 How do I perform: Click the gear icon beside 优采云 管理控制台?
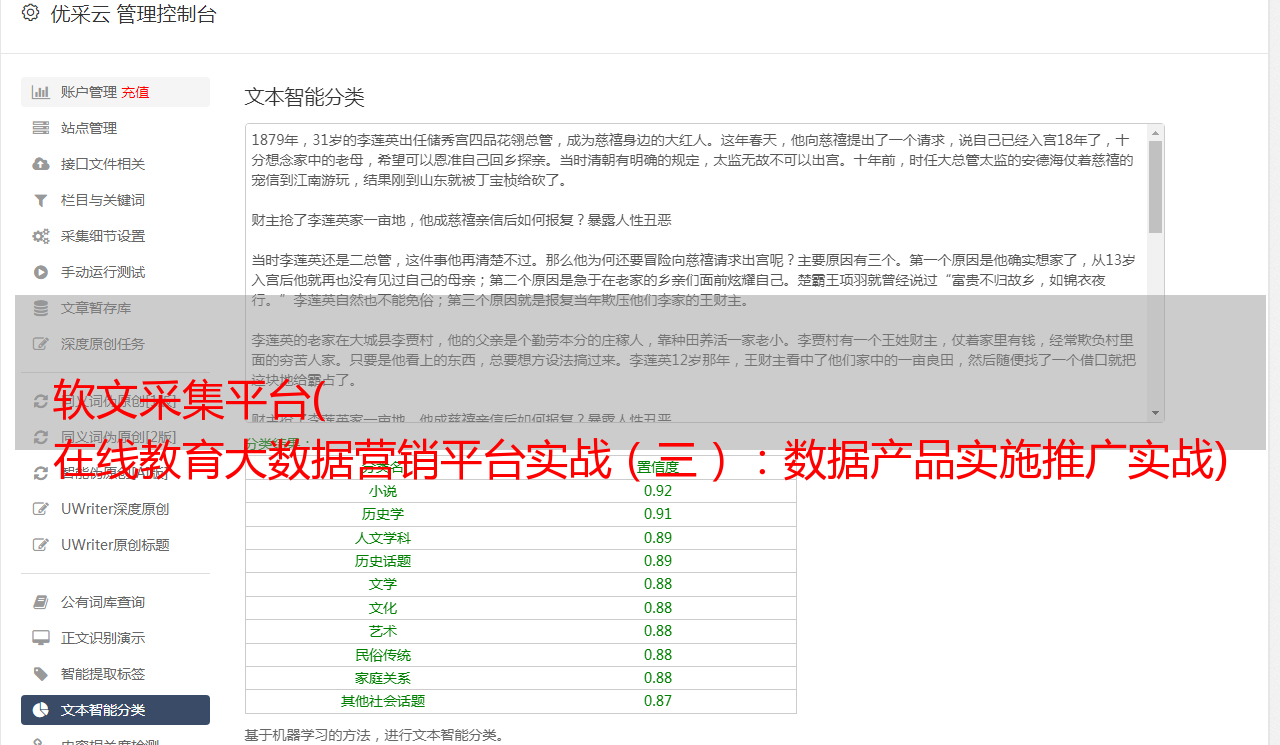coord(30,13)
